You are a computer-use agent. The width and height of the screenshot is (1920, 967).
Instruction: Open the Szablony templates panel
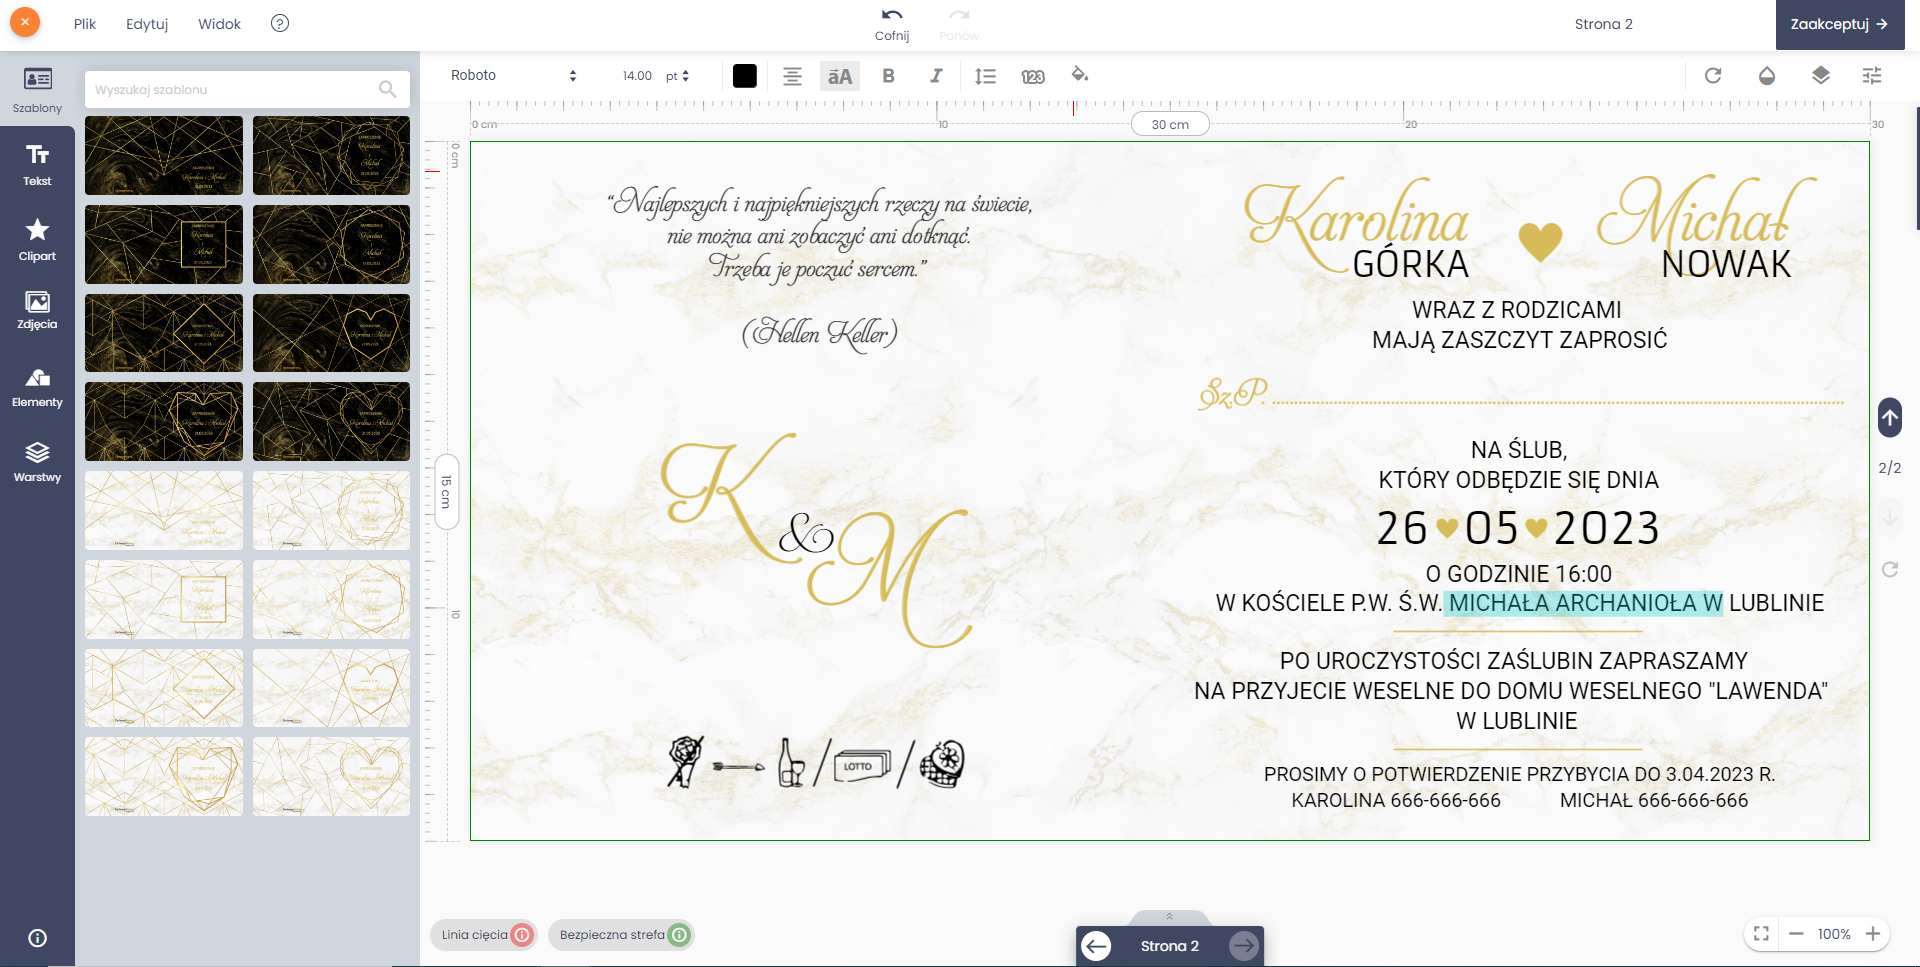tap(37, 89)
